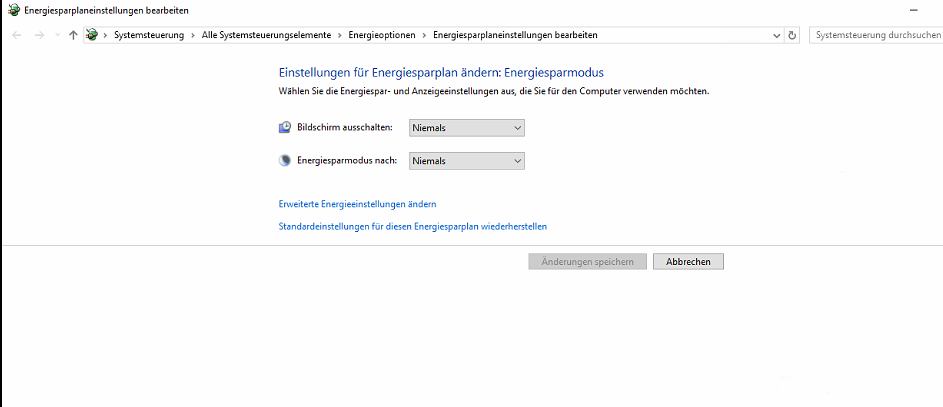Open the Bildschirm ausschalten dropdown
The height and width of the screenshot is (407, 943).
point(467,128)
